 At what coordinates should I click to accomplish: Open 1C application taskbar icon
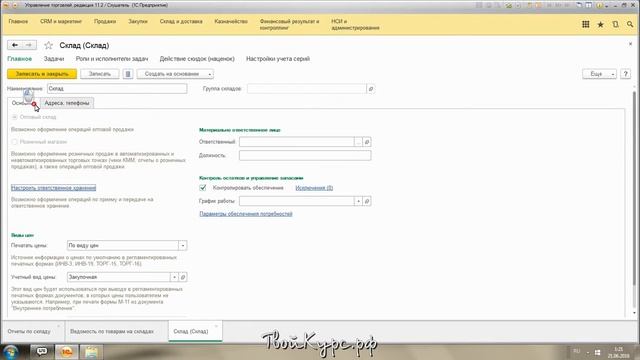[x=67, y=351]
